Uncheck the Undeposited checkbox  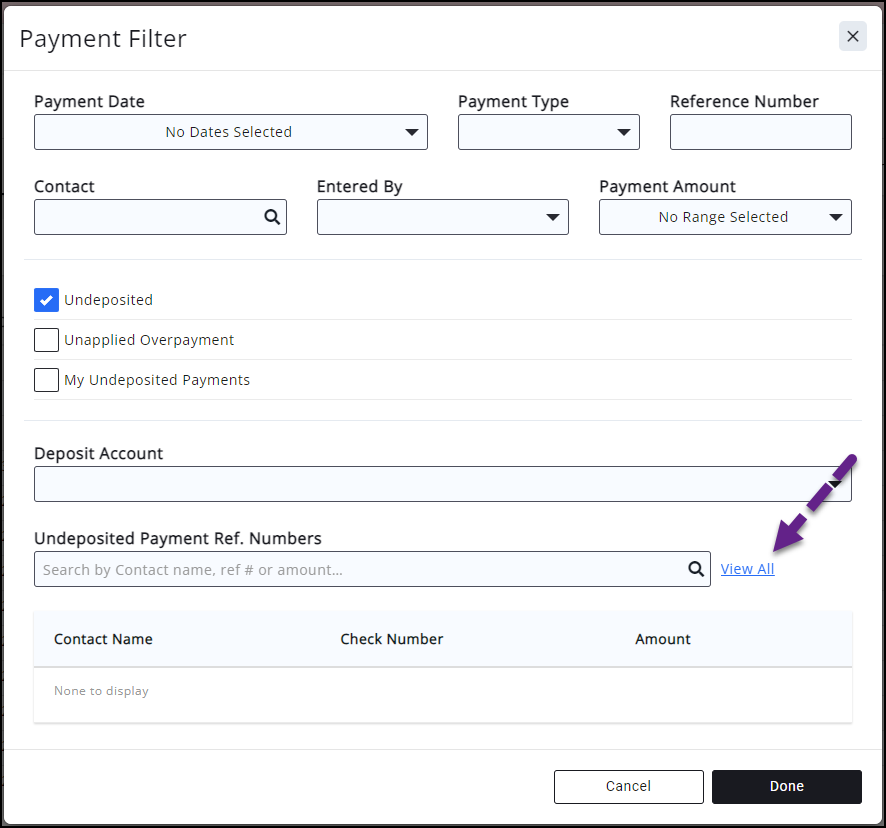coord(46,300)
